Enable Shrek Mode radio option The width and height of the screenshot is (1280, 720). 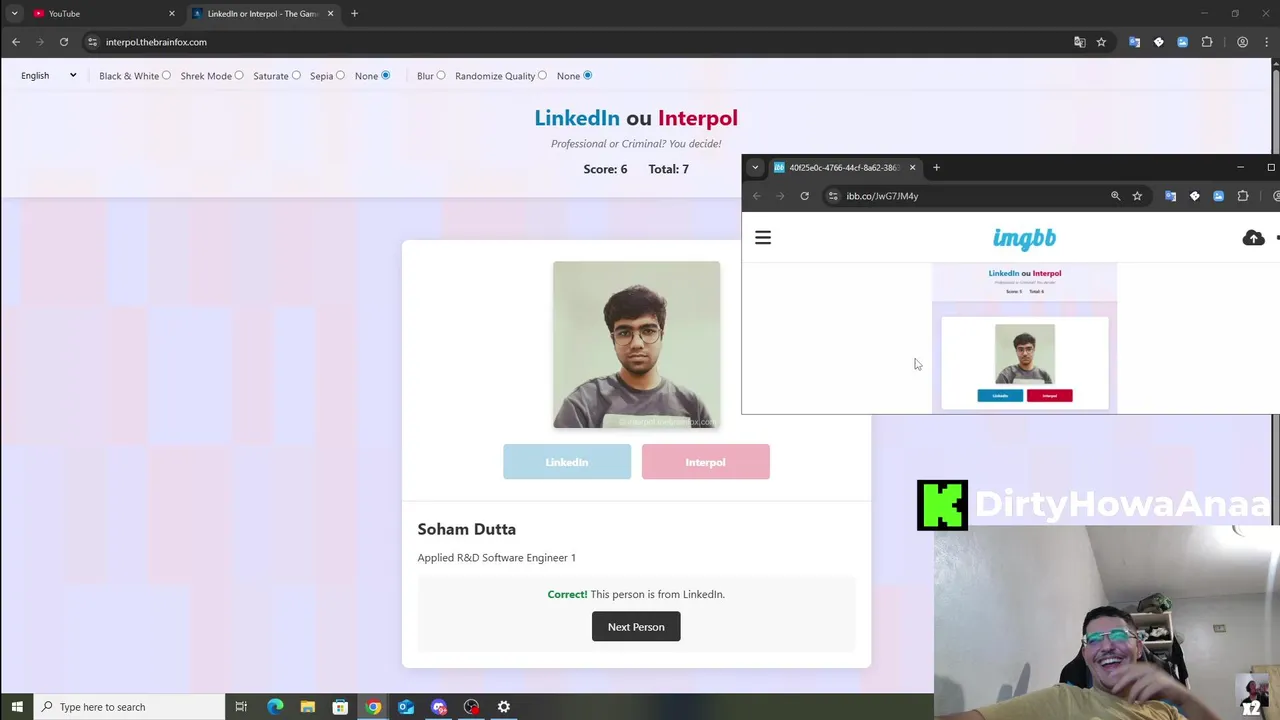pyautogui.click(x=238, y=75)
